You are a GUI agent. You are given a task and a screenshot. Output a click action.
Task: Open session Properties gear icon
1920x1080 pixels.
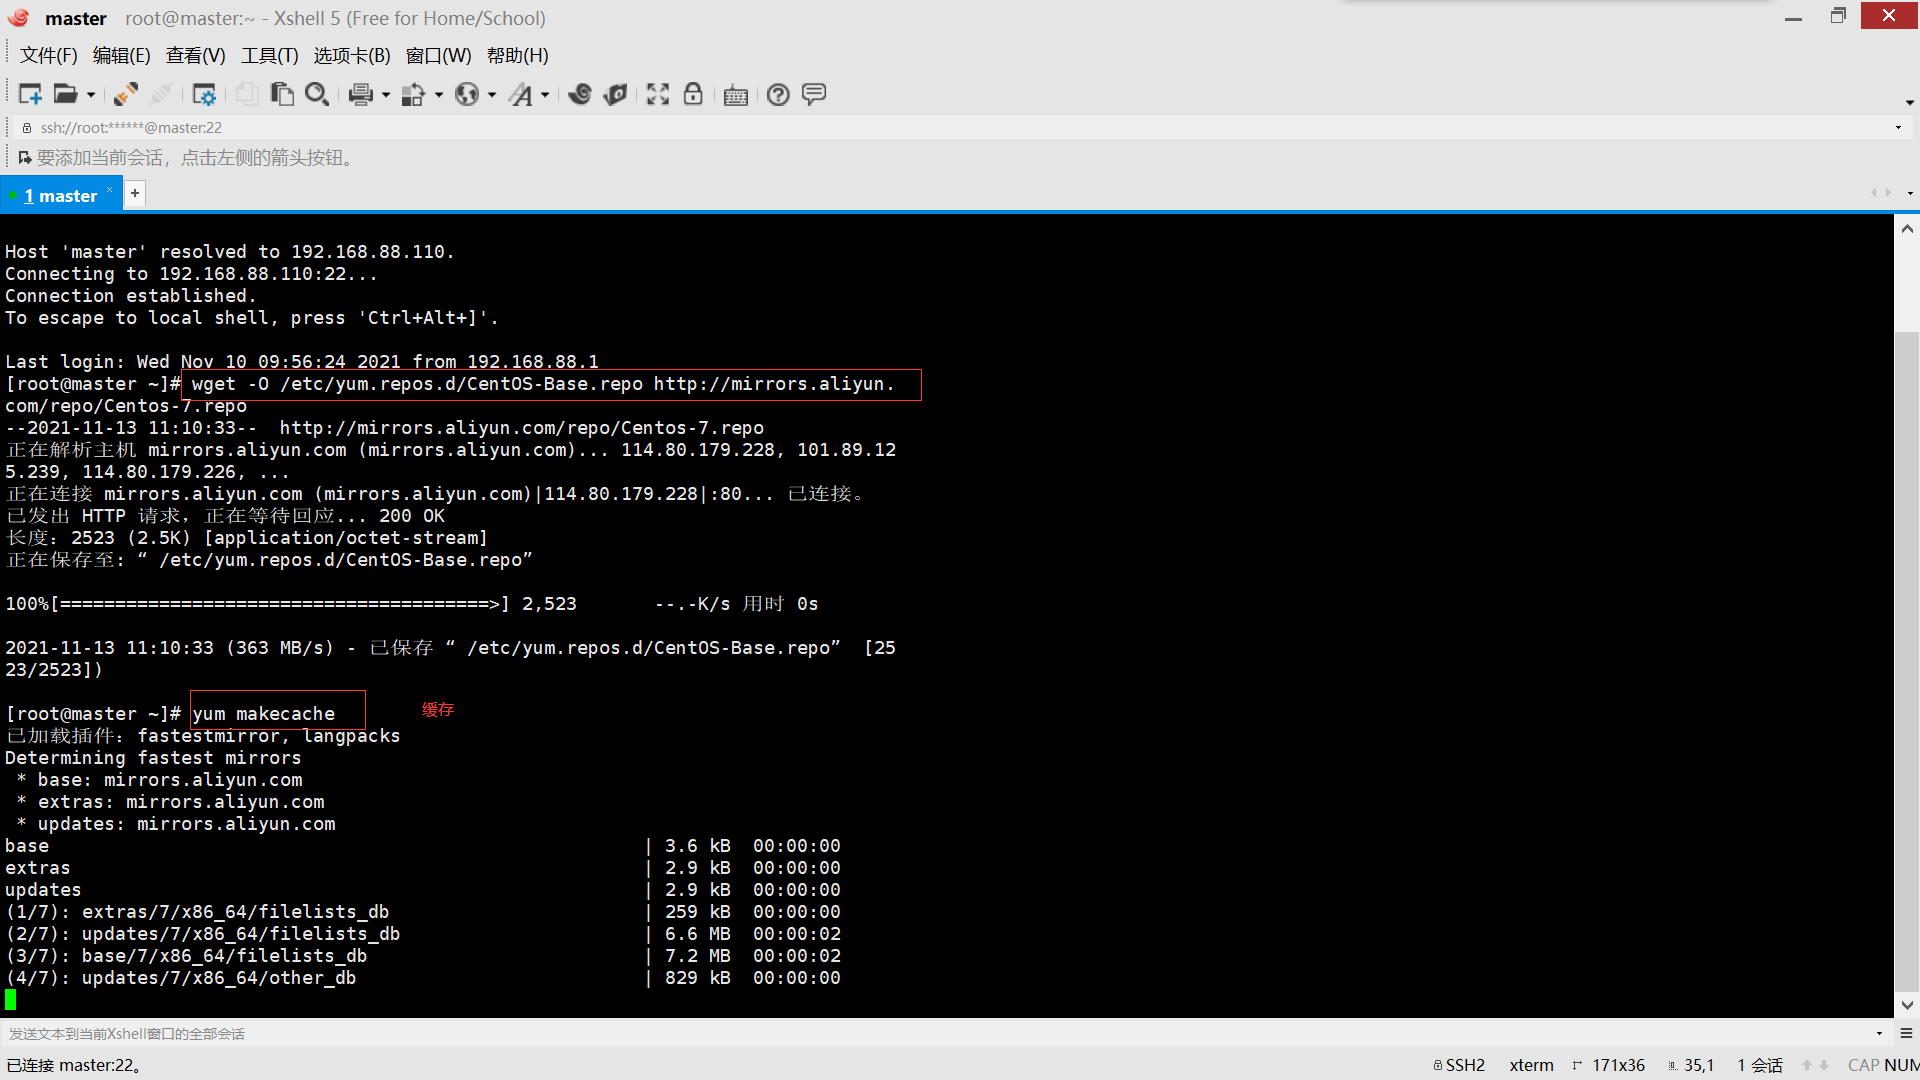point(204,94)
